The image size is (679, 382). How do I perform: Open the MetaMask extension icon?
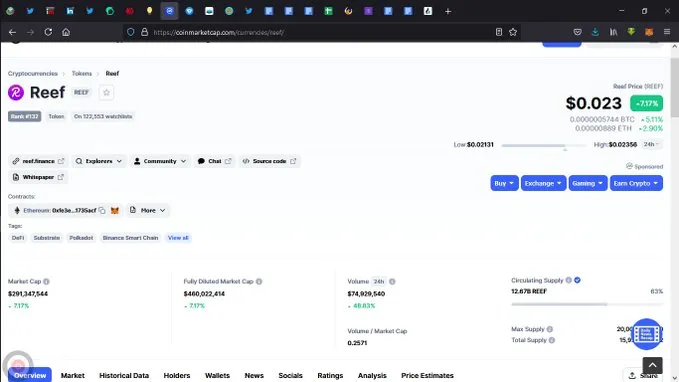pyautogui.click(x=649, y=32)
